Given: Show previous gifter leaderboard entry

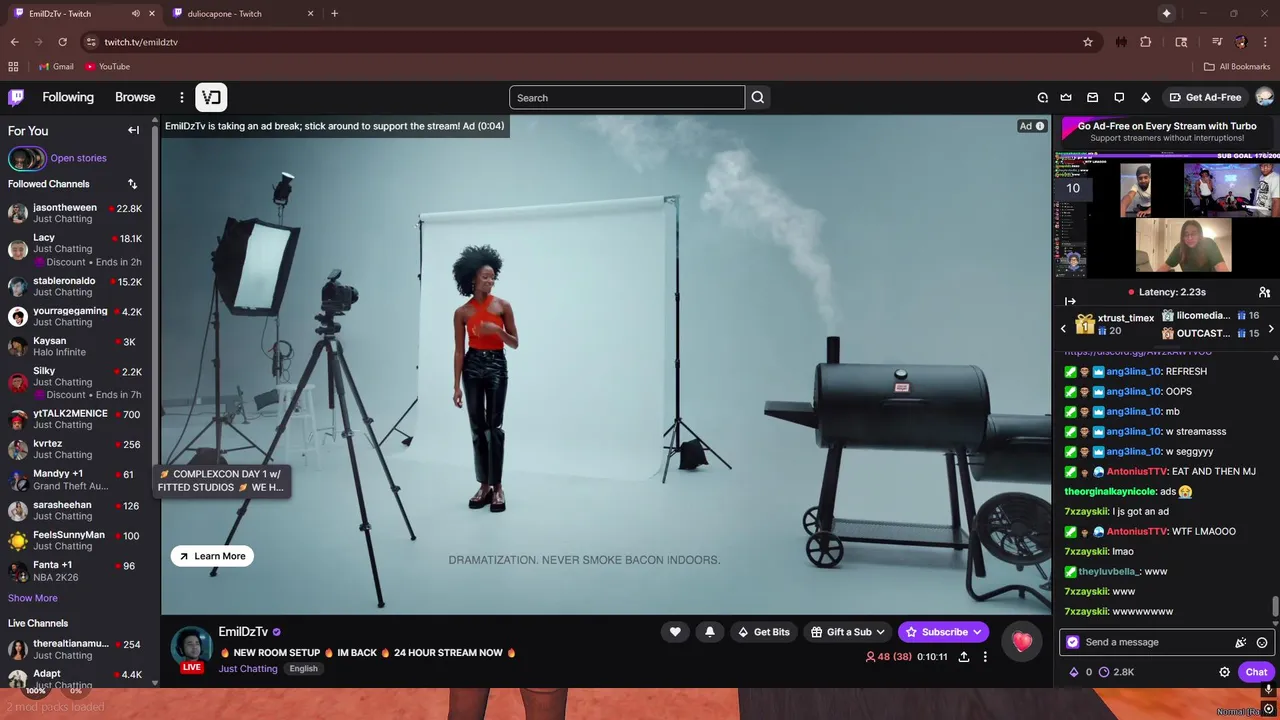Looking at the screenshot, I should [1063, 328].
